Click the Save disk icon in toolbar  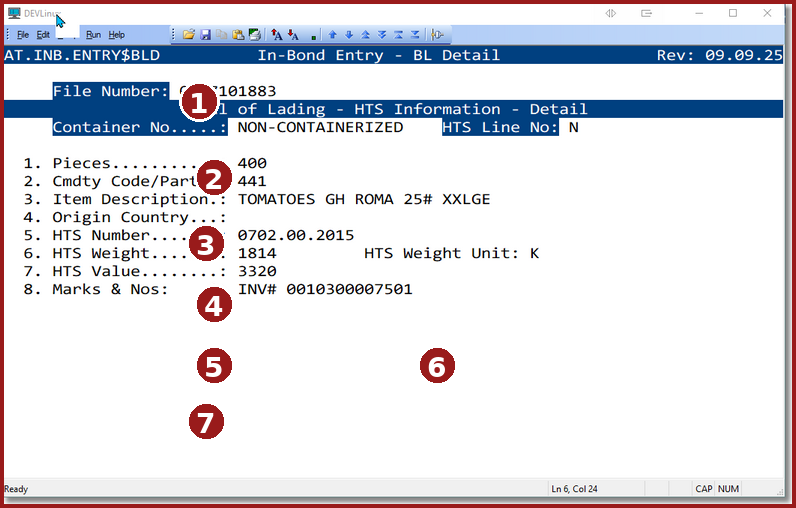[205, 35]
